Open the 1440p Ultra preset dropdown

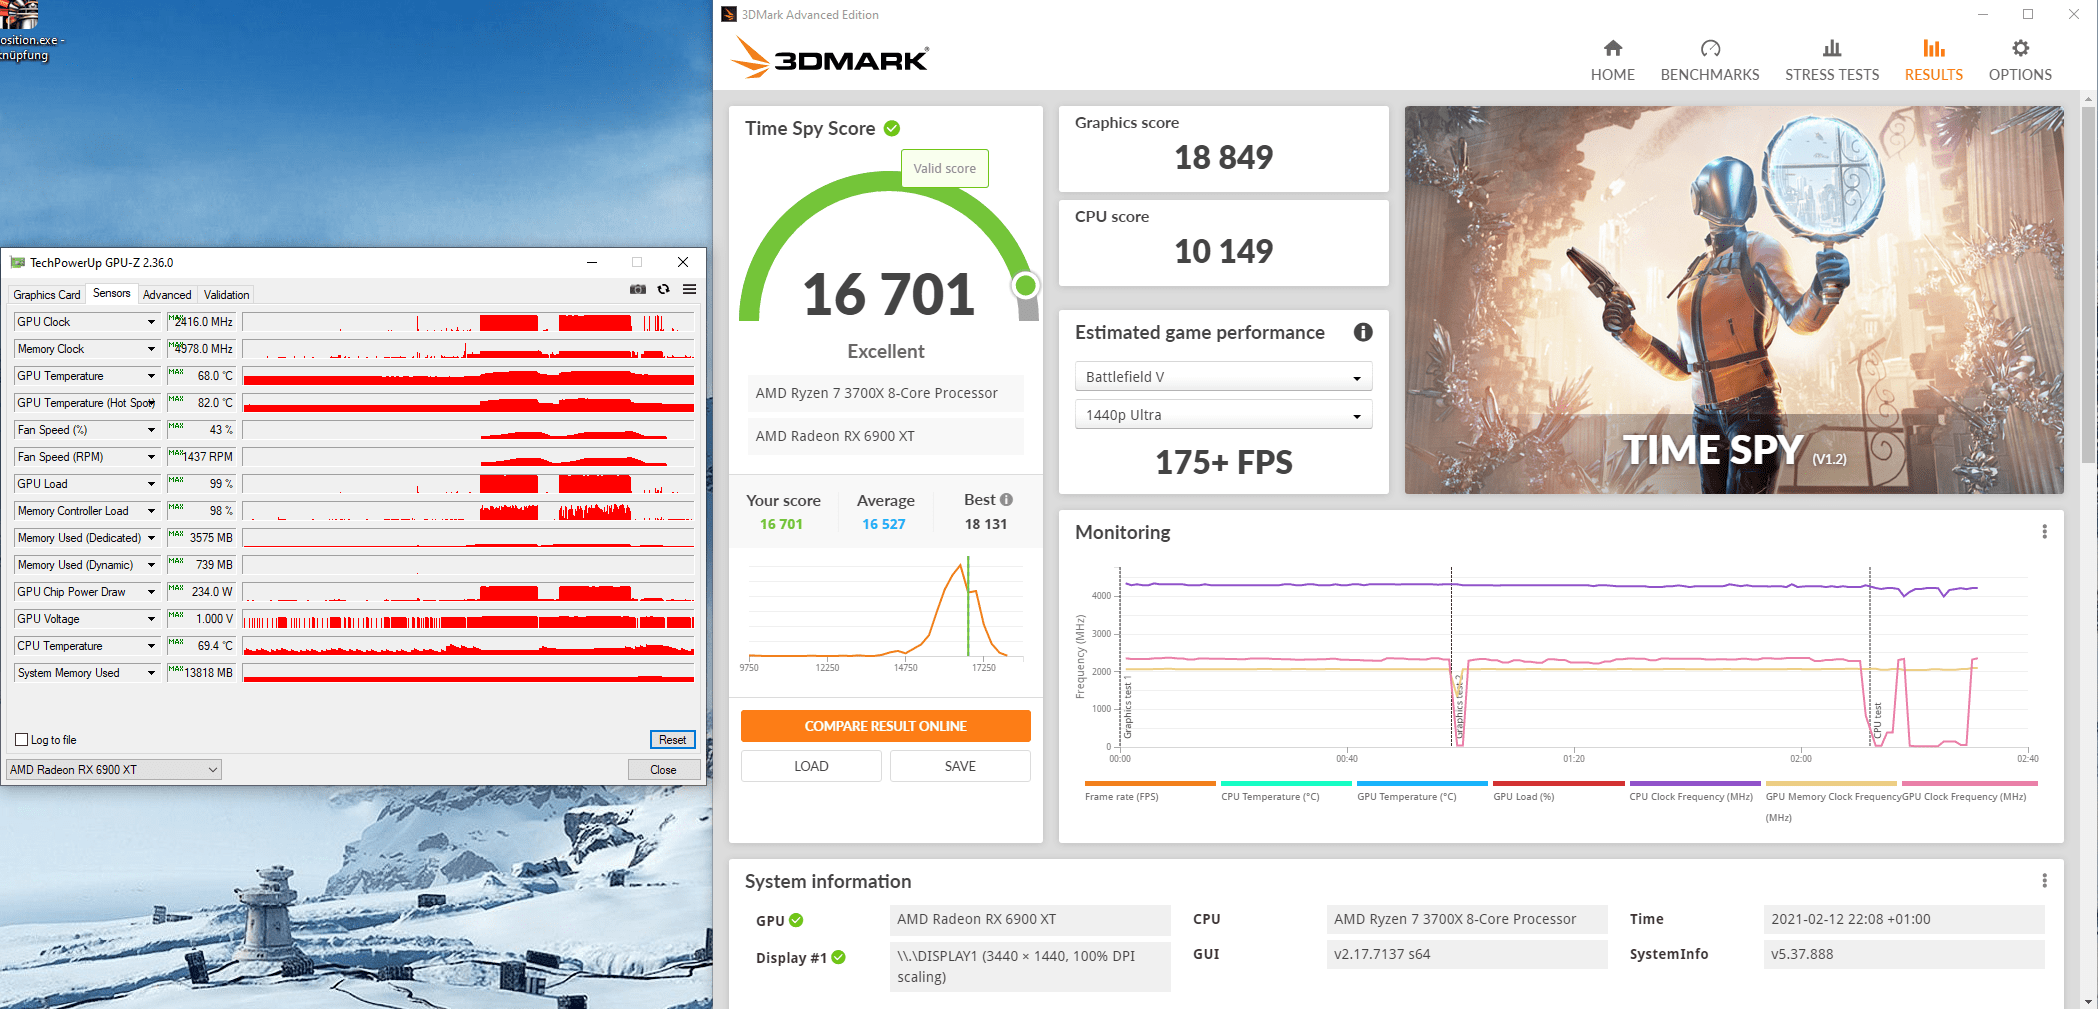pyautogui.click(x=1223, y=415)
